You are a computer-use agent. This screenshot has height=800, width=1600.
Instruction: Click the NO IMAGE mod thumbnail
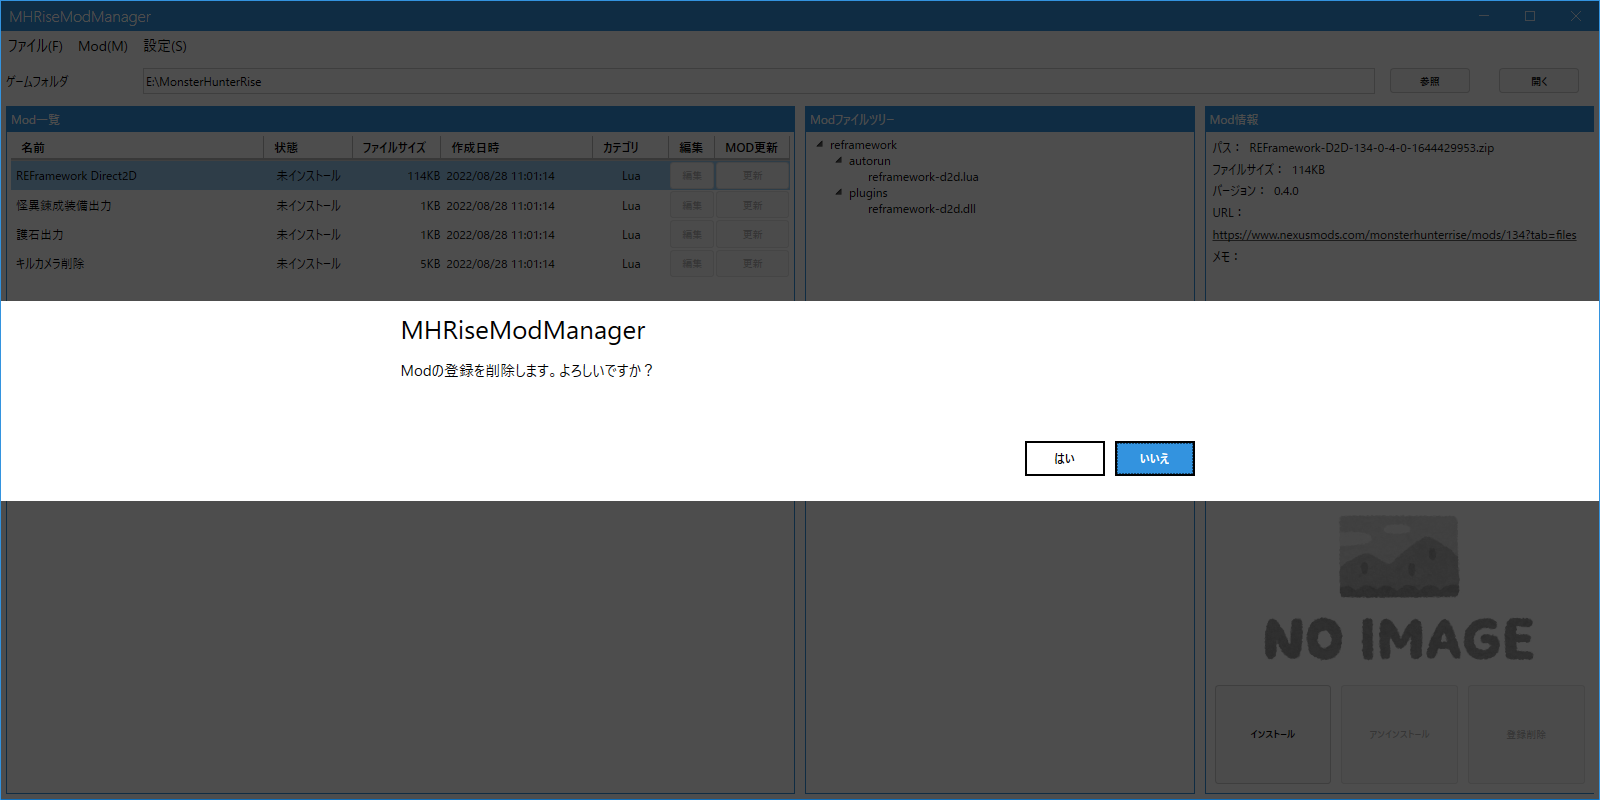[x=1399, y=590]
